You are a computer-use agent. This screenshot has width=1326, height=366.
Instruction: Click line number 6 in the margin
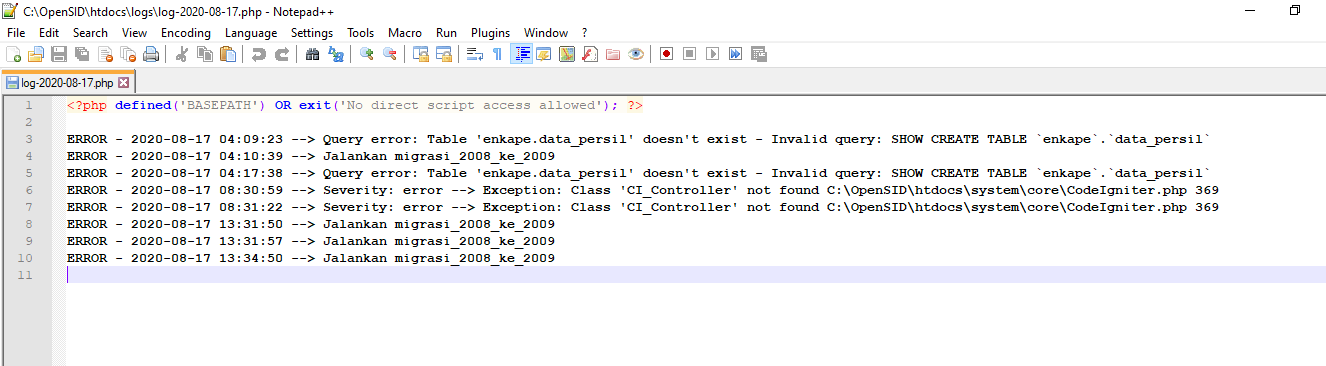pyautogui.click(x=29, y=190)
